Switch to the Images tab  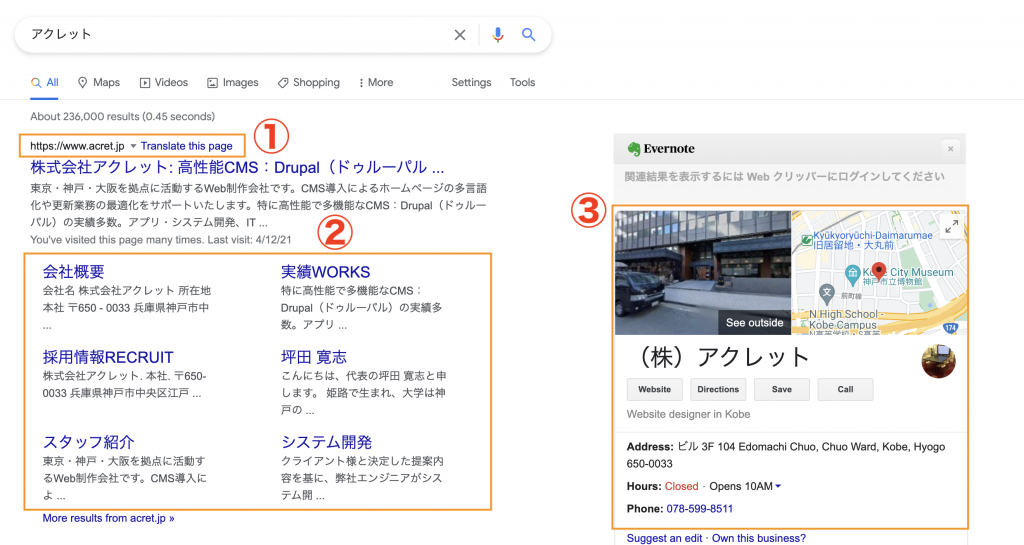232,83
